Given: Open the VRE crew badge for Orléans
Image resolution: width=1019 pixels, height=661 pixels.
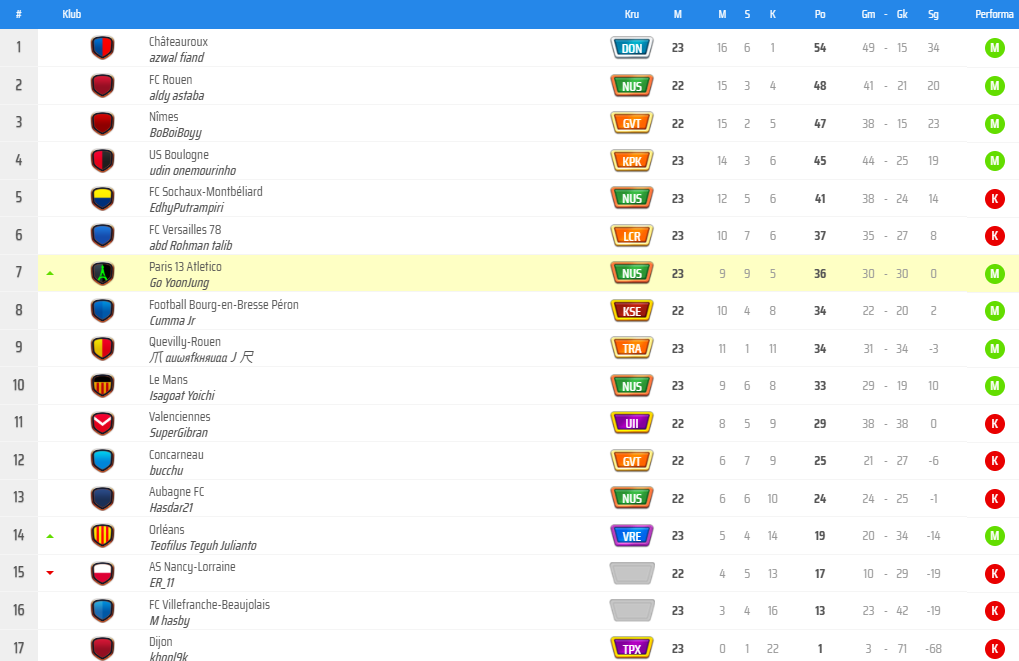Looking at the screenshot, I should (x=632, y=536).
